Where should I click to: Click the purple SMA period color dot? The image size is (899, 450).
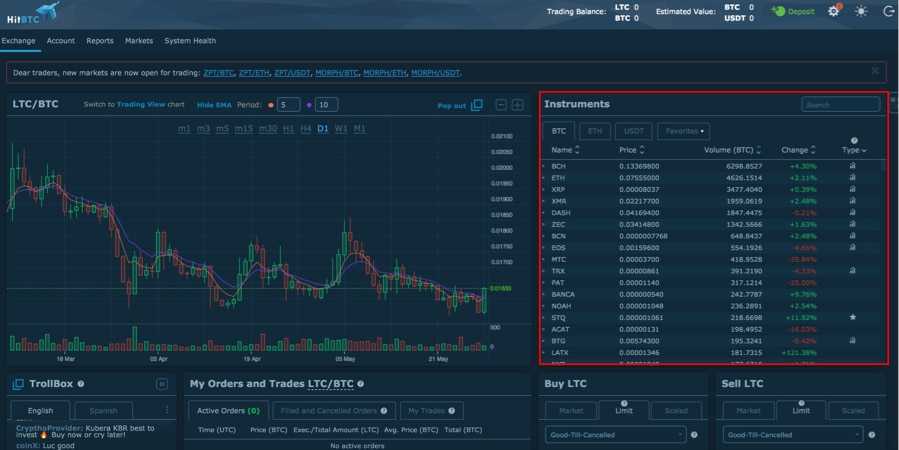[x=309, y=105]
